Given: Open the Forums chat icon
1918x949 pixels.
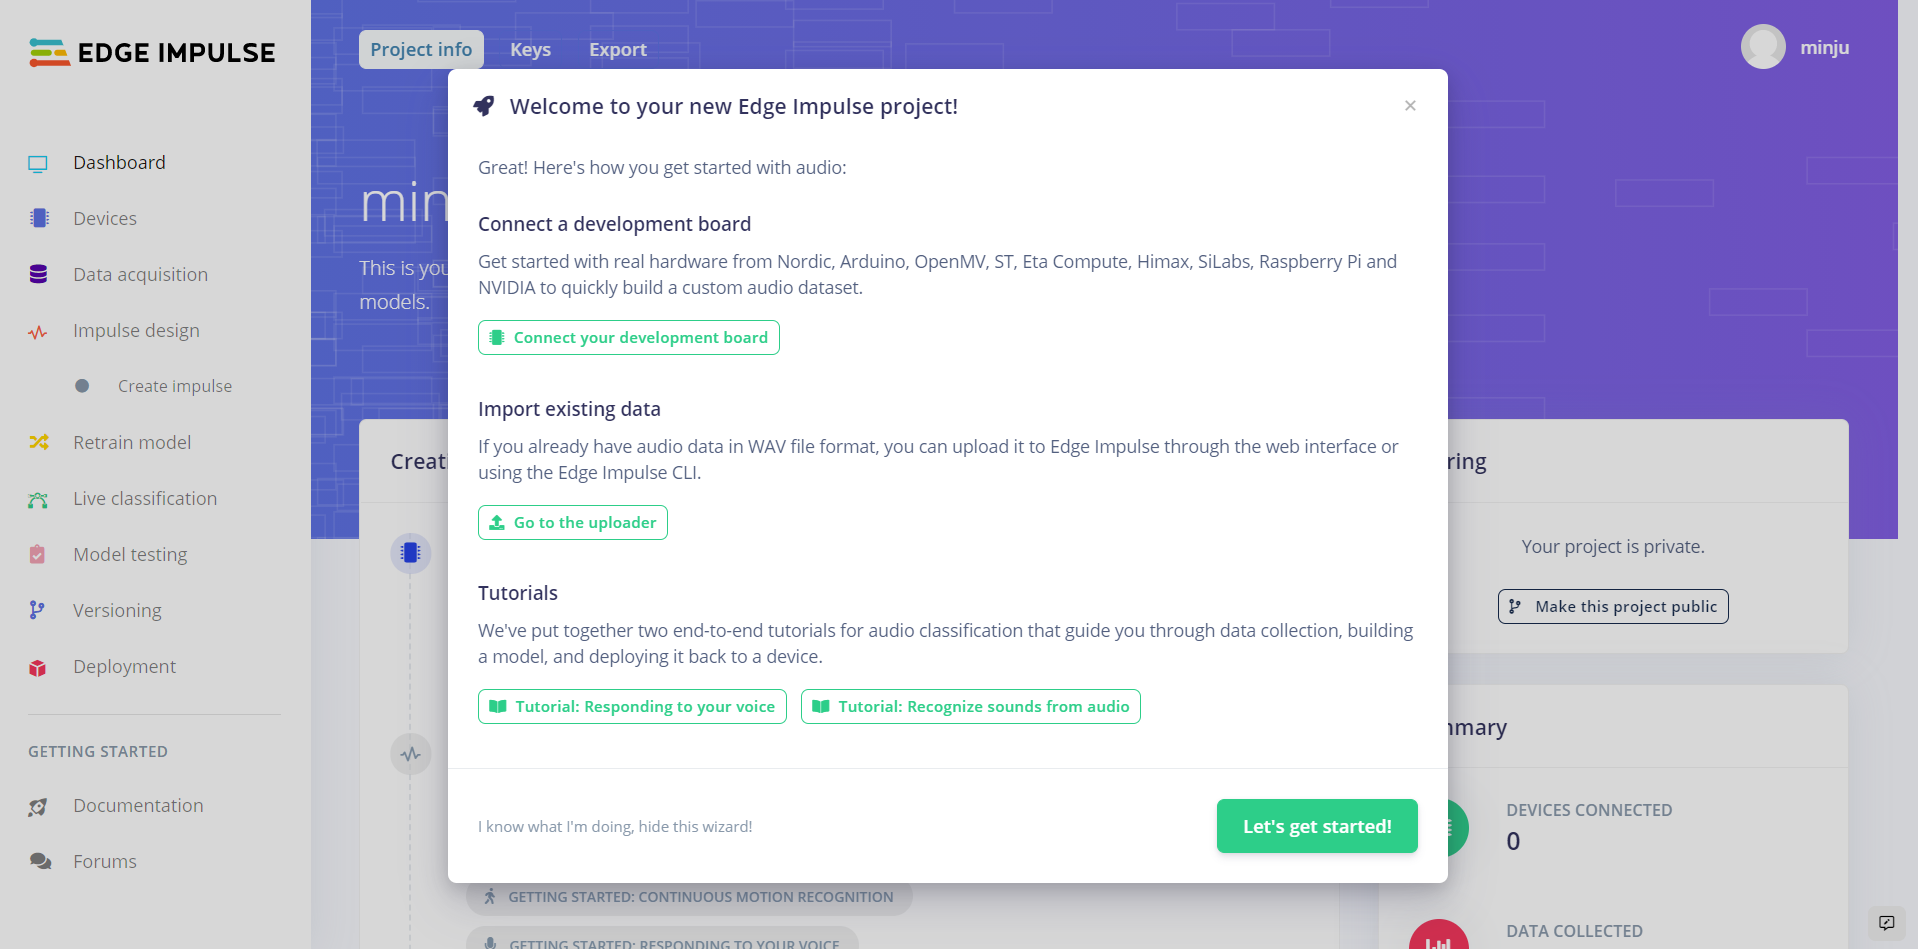Looking at the screenshot, I should (40, 861).
